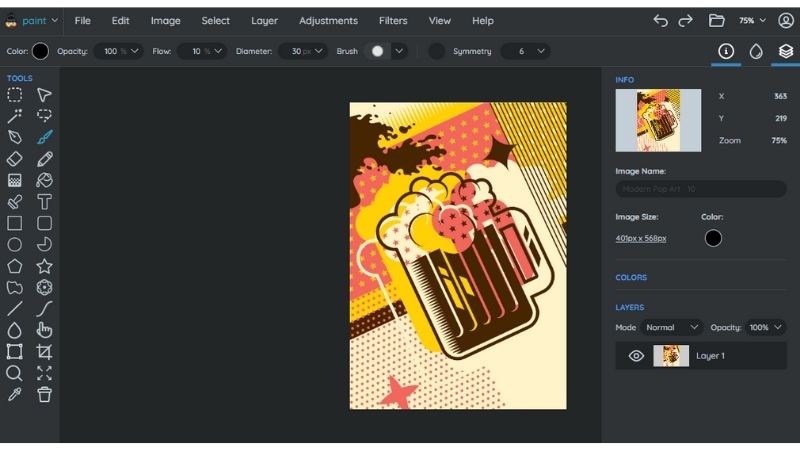800x450 pixels.
Task: Hide Layer 1 with the eye icon
Action: 636,356
